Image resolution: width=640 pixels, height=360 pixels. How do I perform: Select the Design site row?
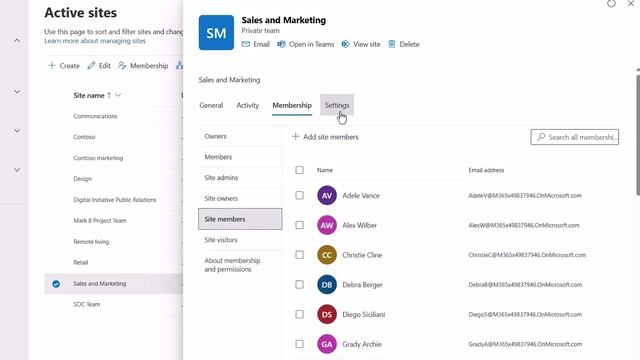pyautogui.click(x=113, y=179)
